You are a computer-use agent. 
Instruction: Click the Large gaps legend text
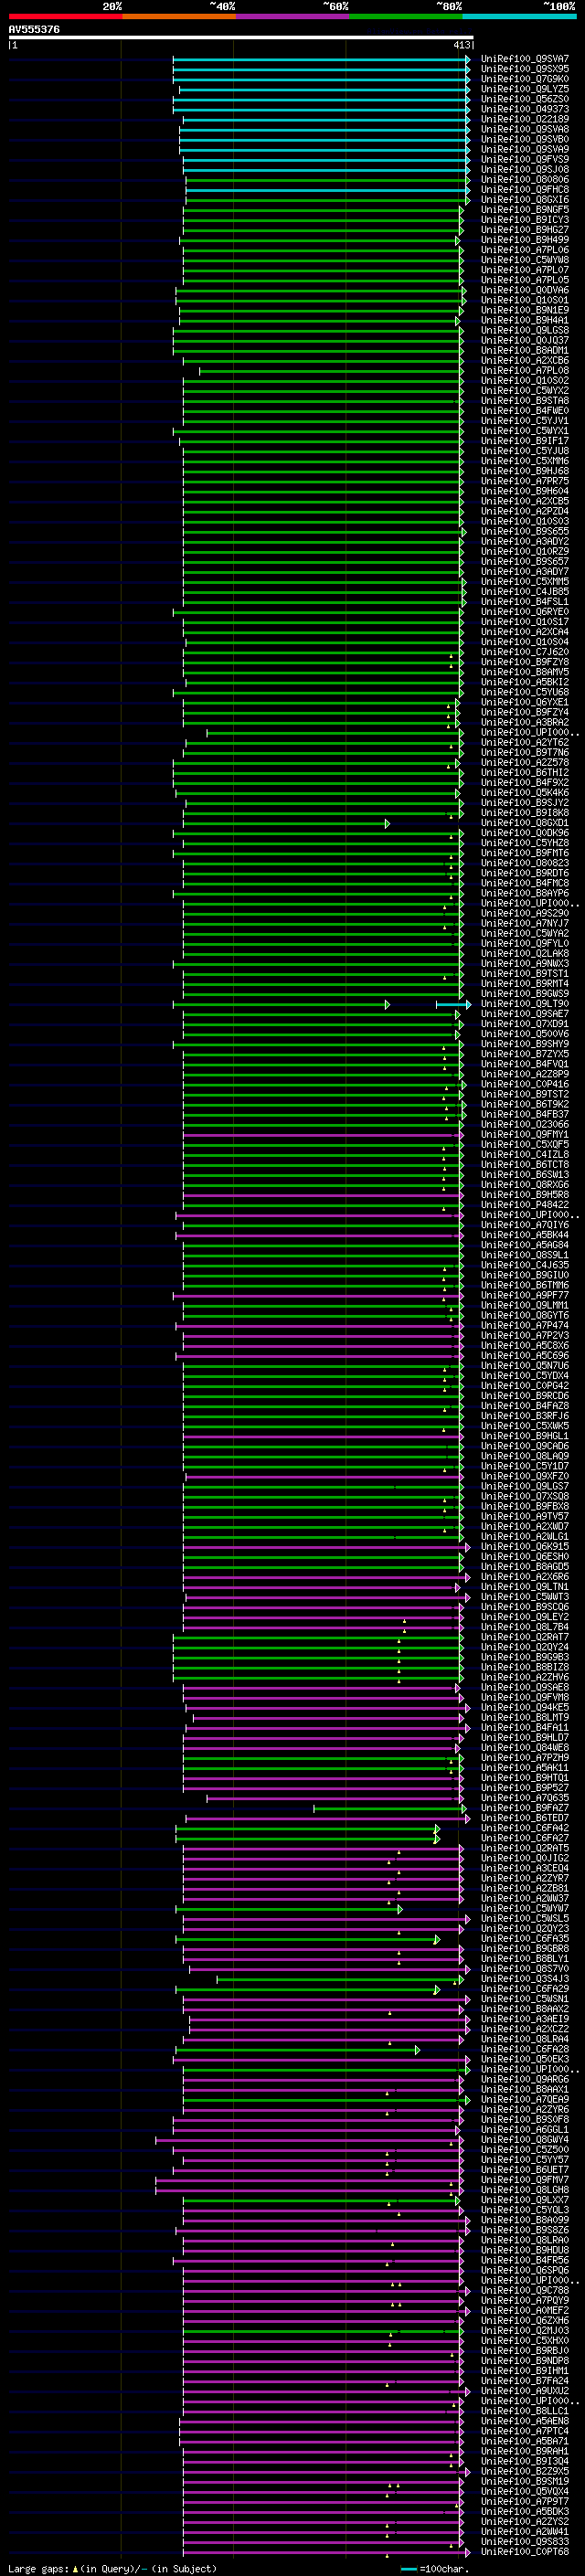(112, 2568)
